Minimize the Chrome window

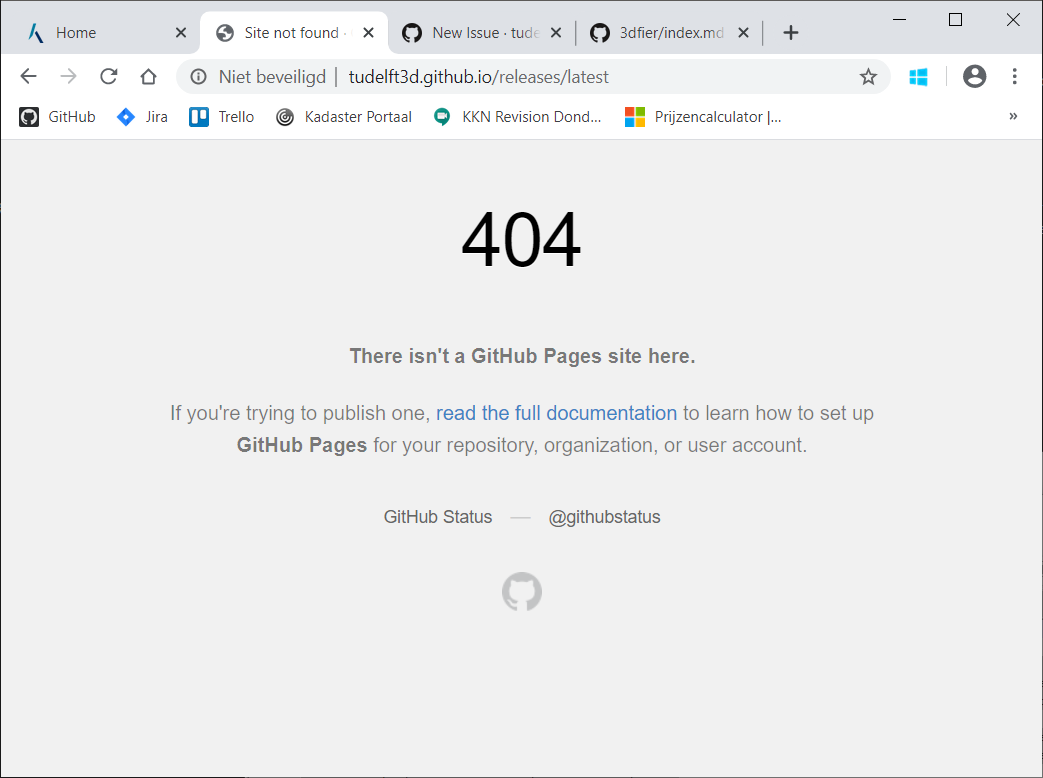(899, 20)
